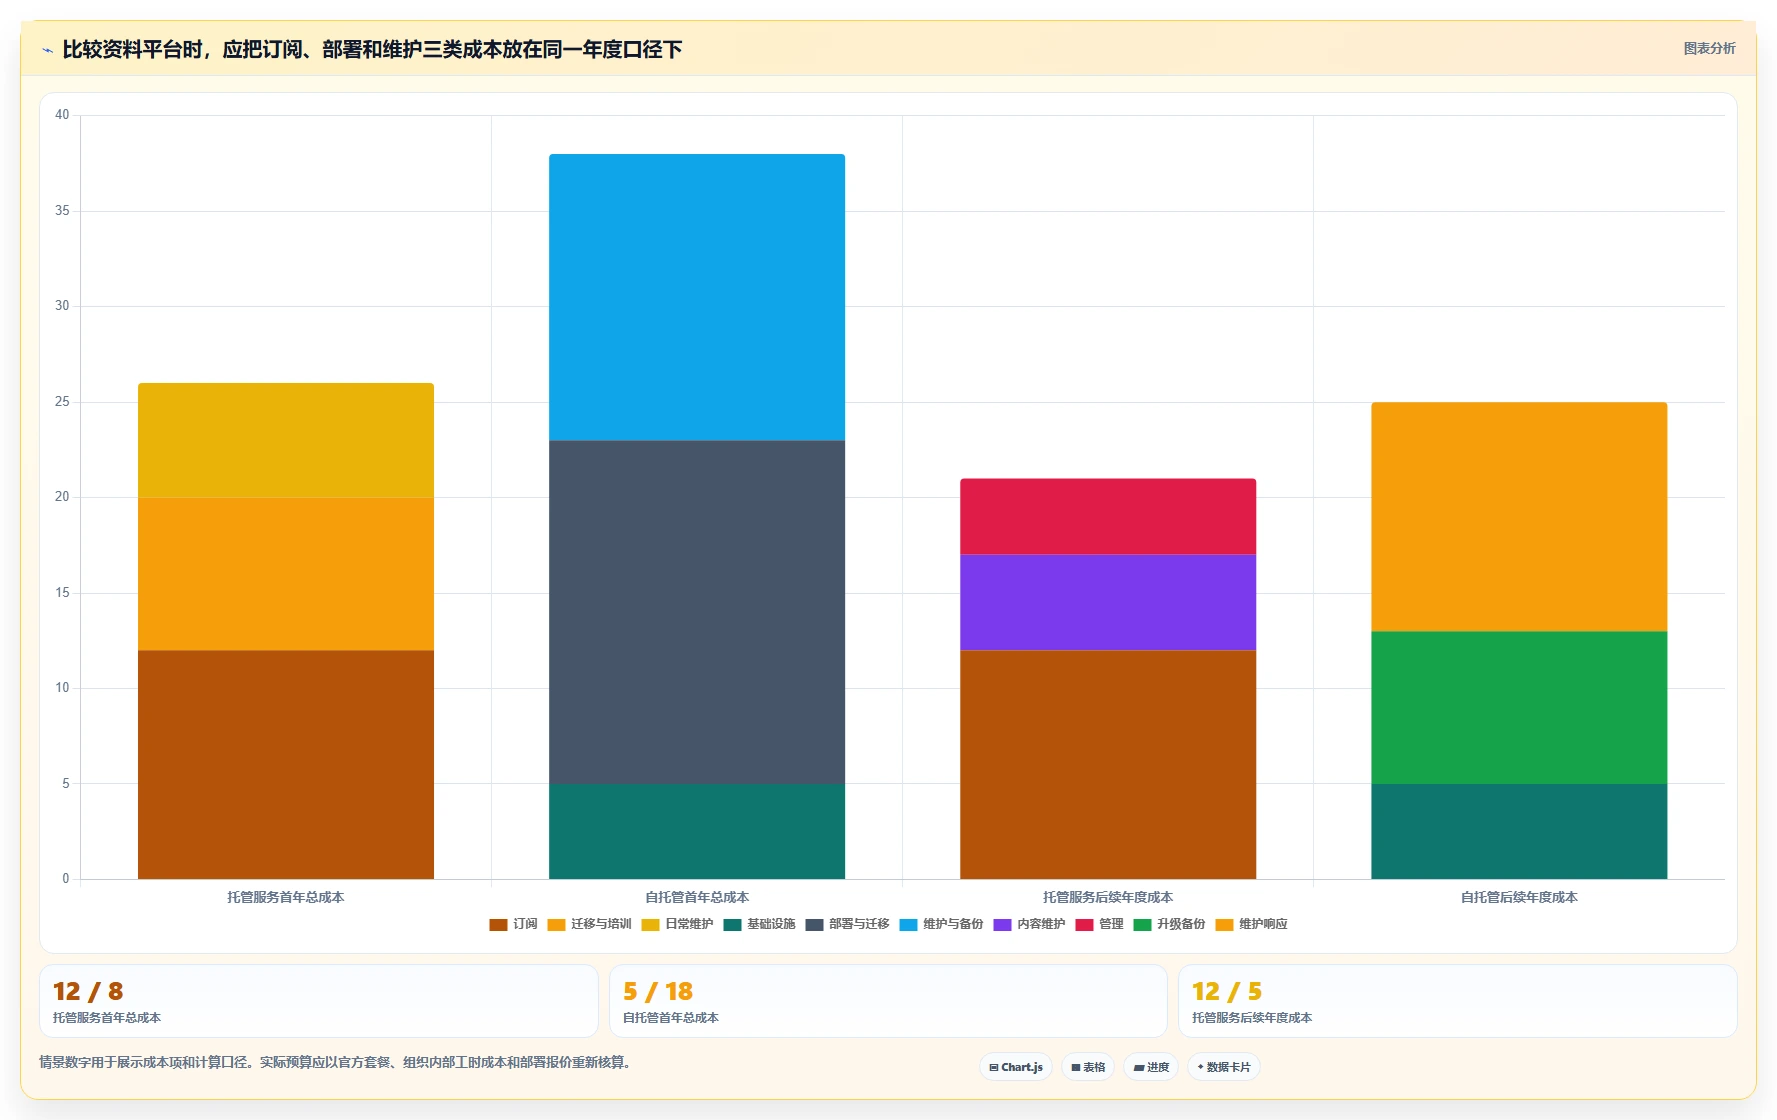
Task: Click the y-axis tick label 30
Action: [62, 306]
